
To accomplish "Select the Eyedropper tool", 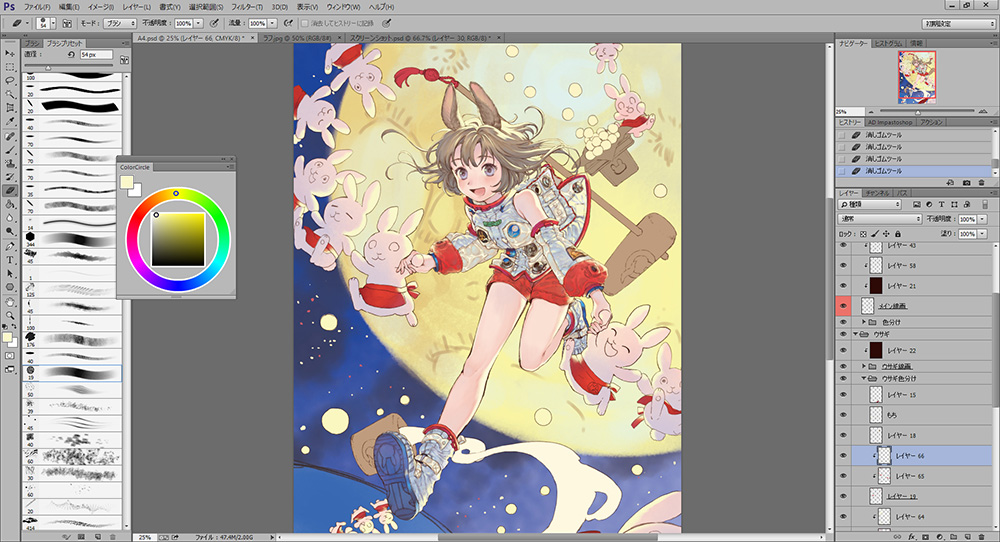I will click(10, 121).
